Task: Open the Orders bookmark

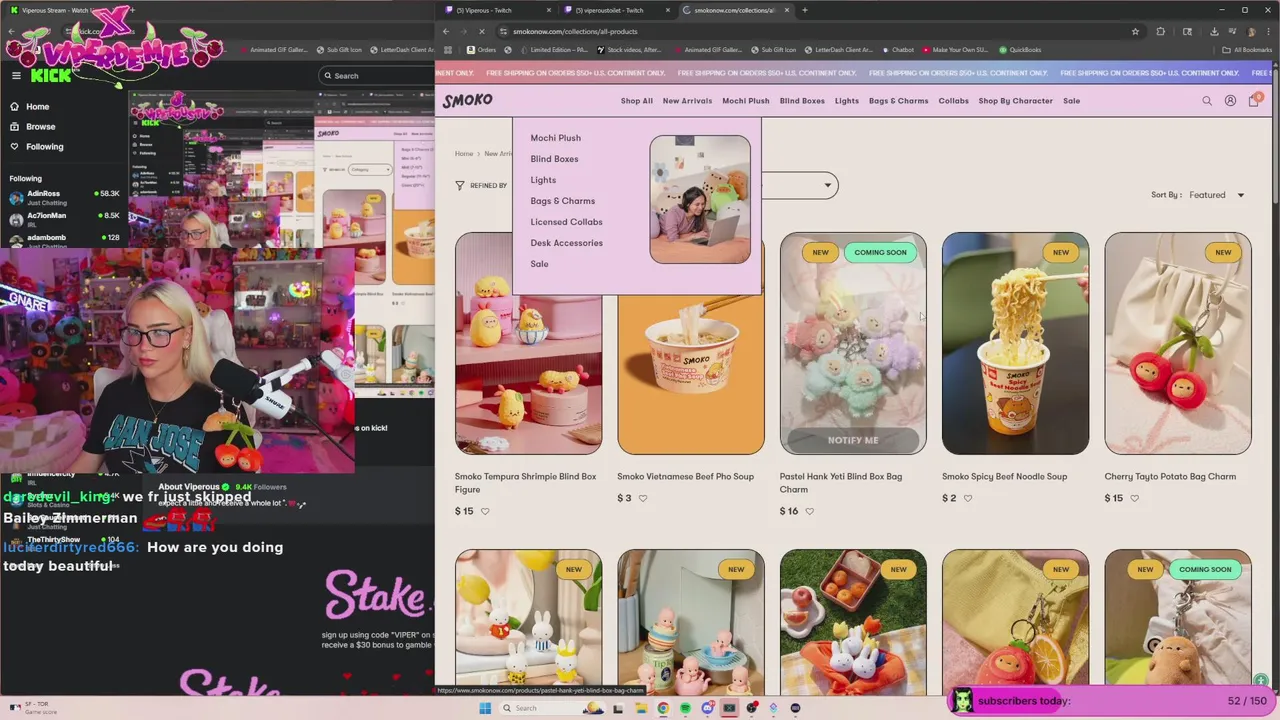Action: click(481, 50)
